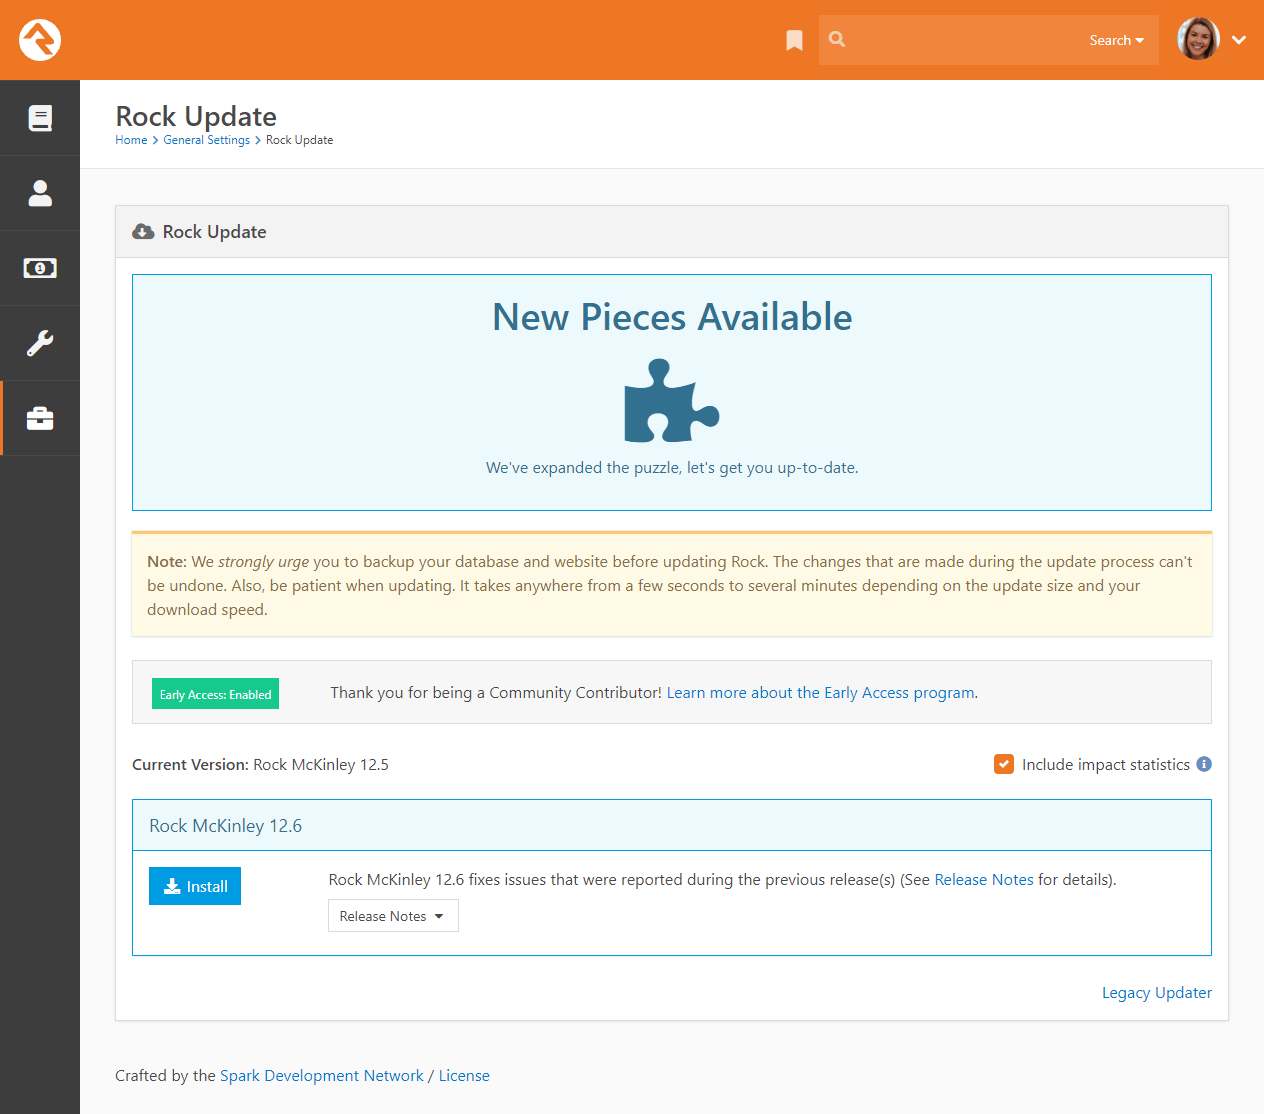The width and height of the screenshot is (1264, 1114).
Task: Click the Rock RMS logo in header
Action: click(40, 40)
